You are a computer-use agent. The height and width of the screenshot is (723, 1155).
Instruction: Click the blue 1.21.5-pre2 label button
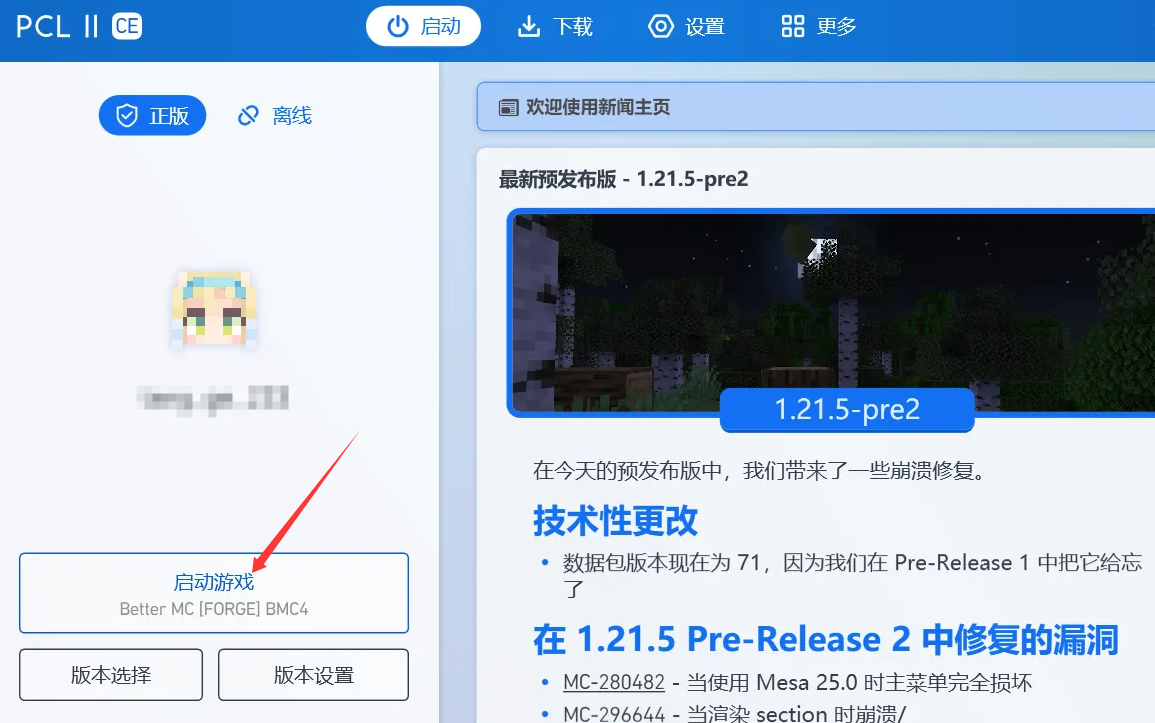(x=847, y=409)
